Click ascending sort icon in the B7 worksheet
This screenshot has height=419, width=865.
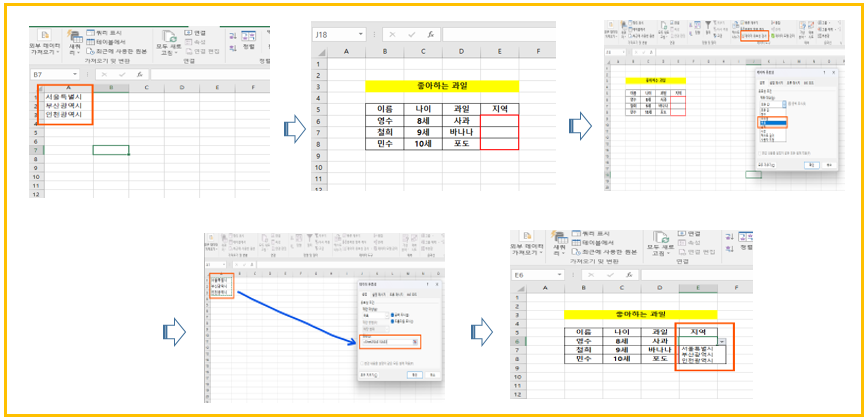[x=233, y=36]
